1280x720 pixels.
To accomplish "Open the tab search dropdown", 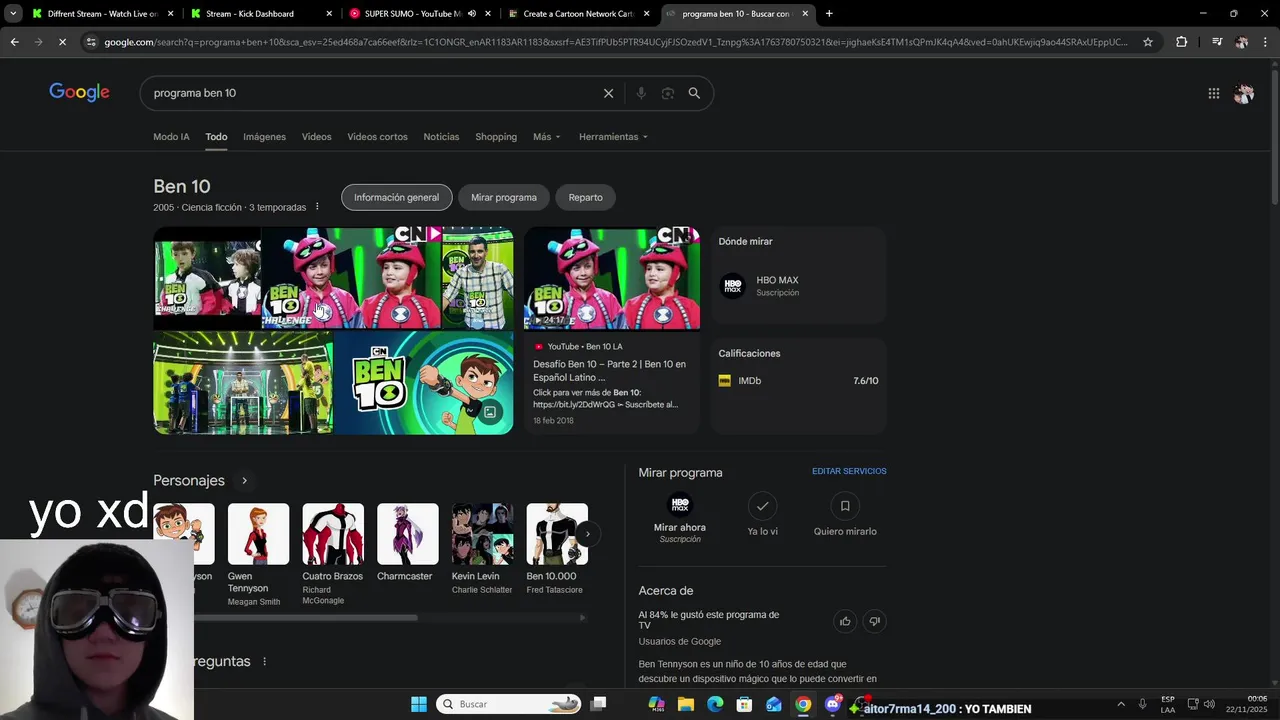I will tap(13, 14).
